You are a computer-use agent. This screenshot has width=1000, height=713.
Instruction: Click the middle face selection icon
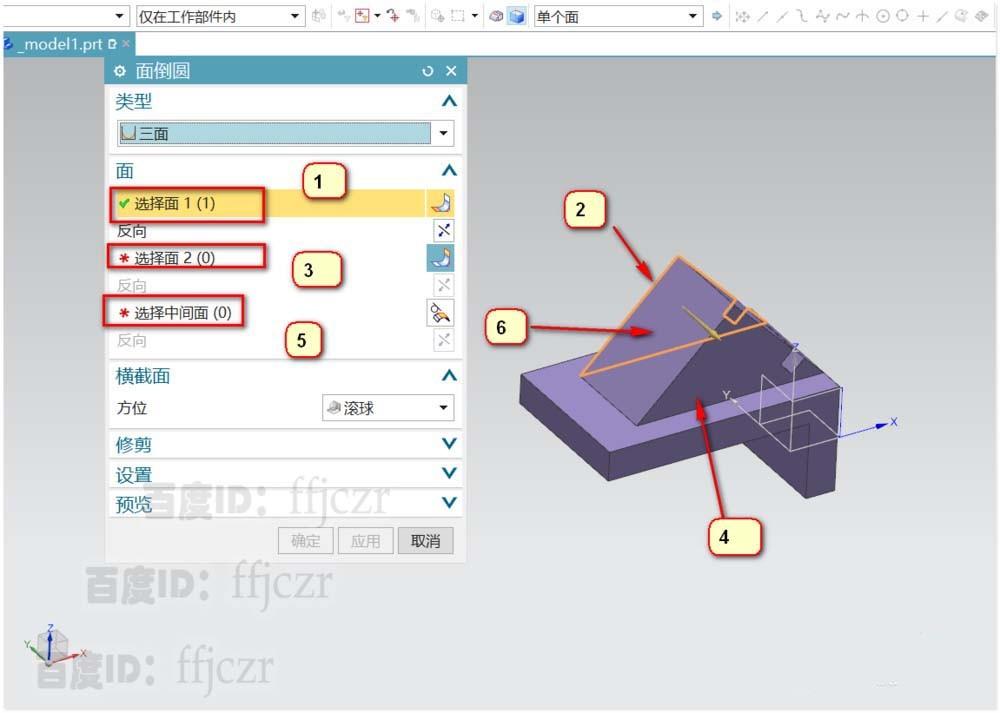tap(441, 312)
